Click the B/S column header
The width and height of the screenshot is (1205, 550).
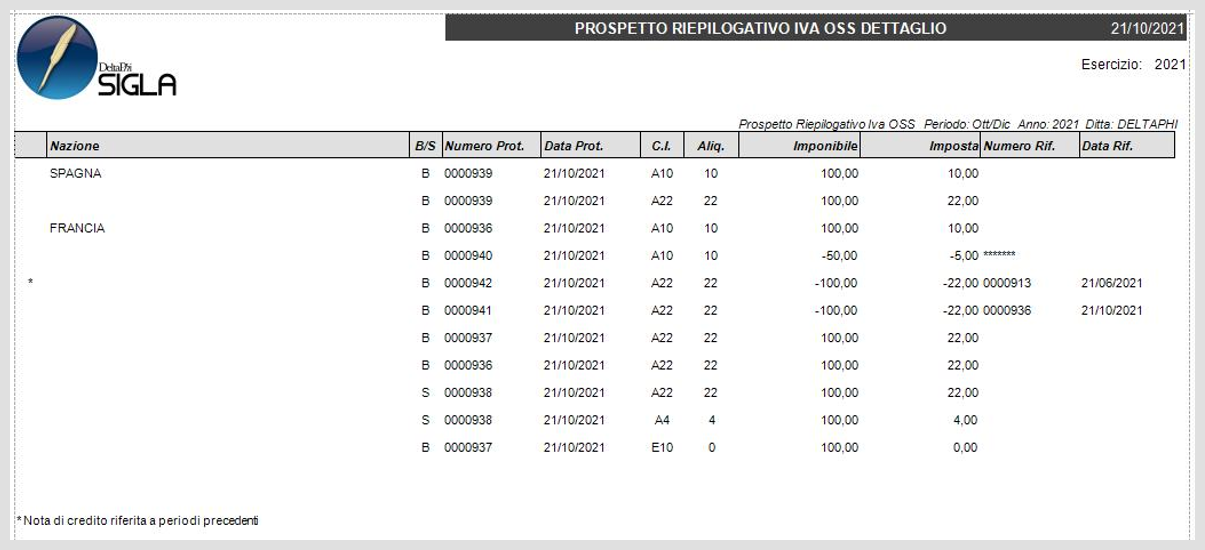pyautogui.click(x=425, y=146)
